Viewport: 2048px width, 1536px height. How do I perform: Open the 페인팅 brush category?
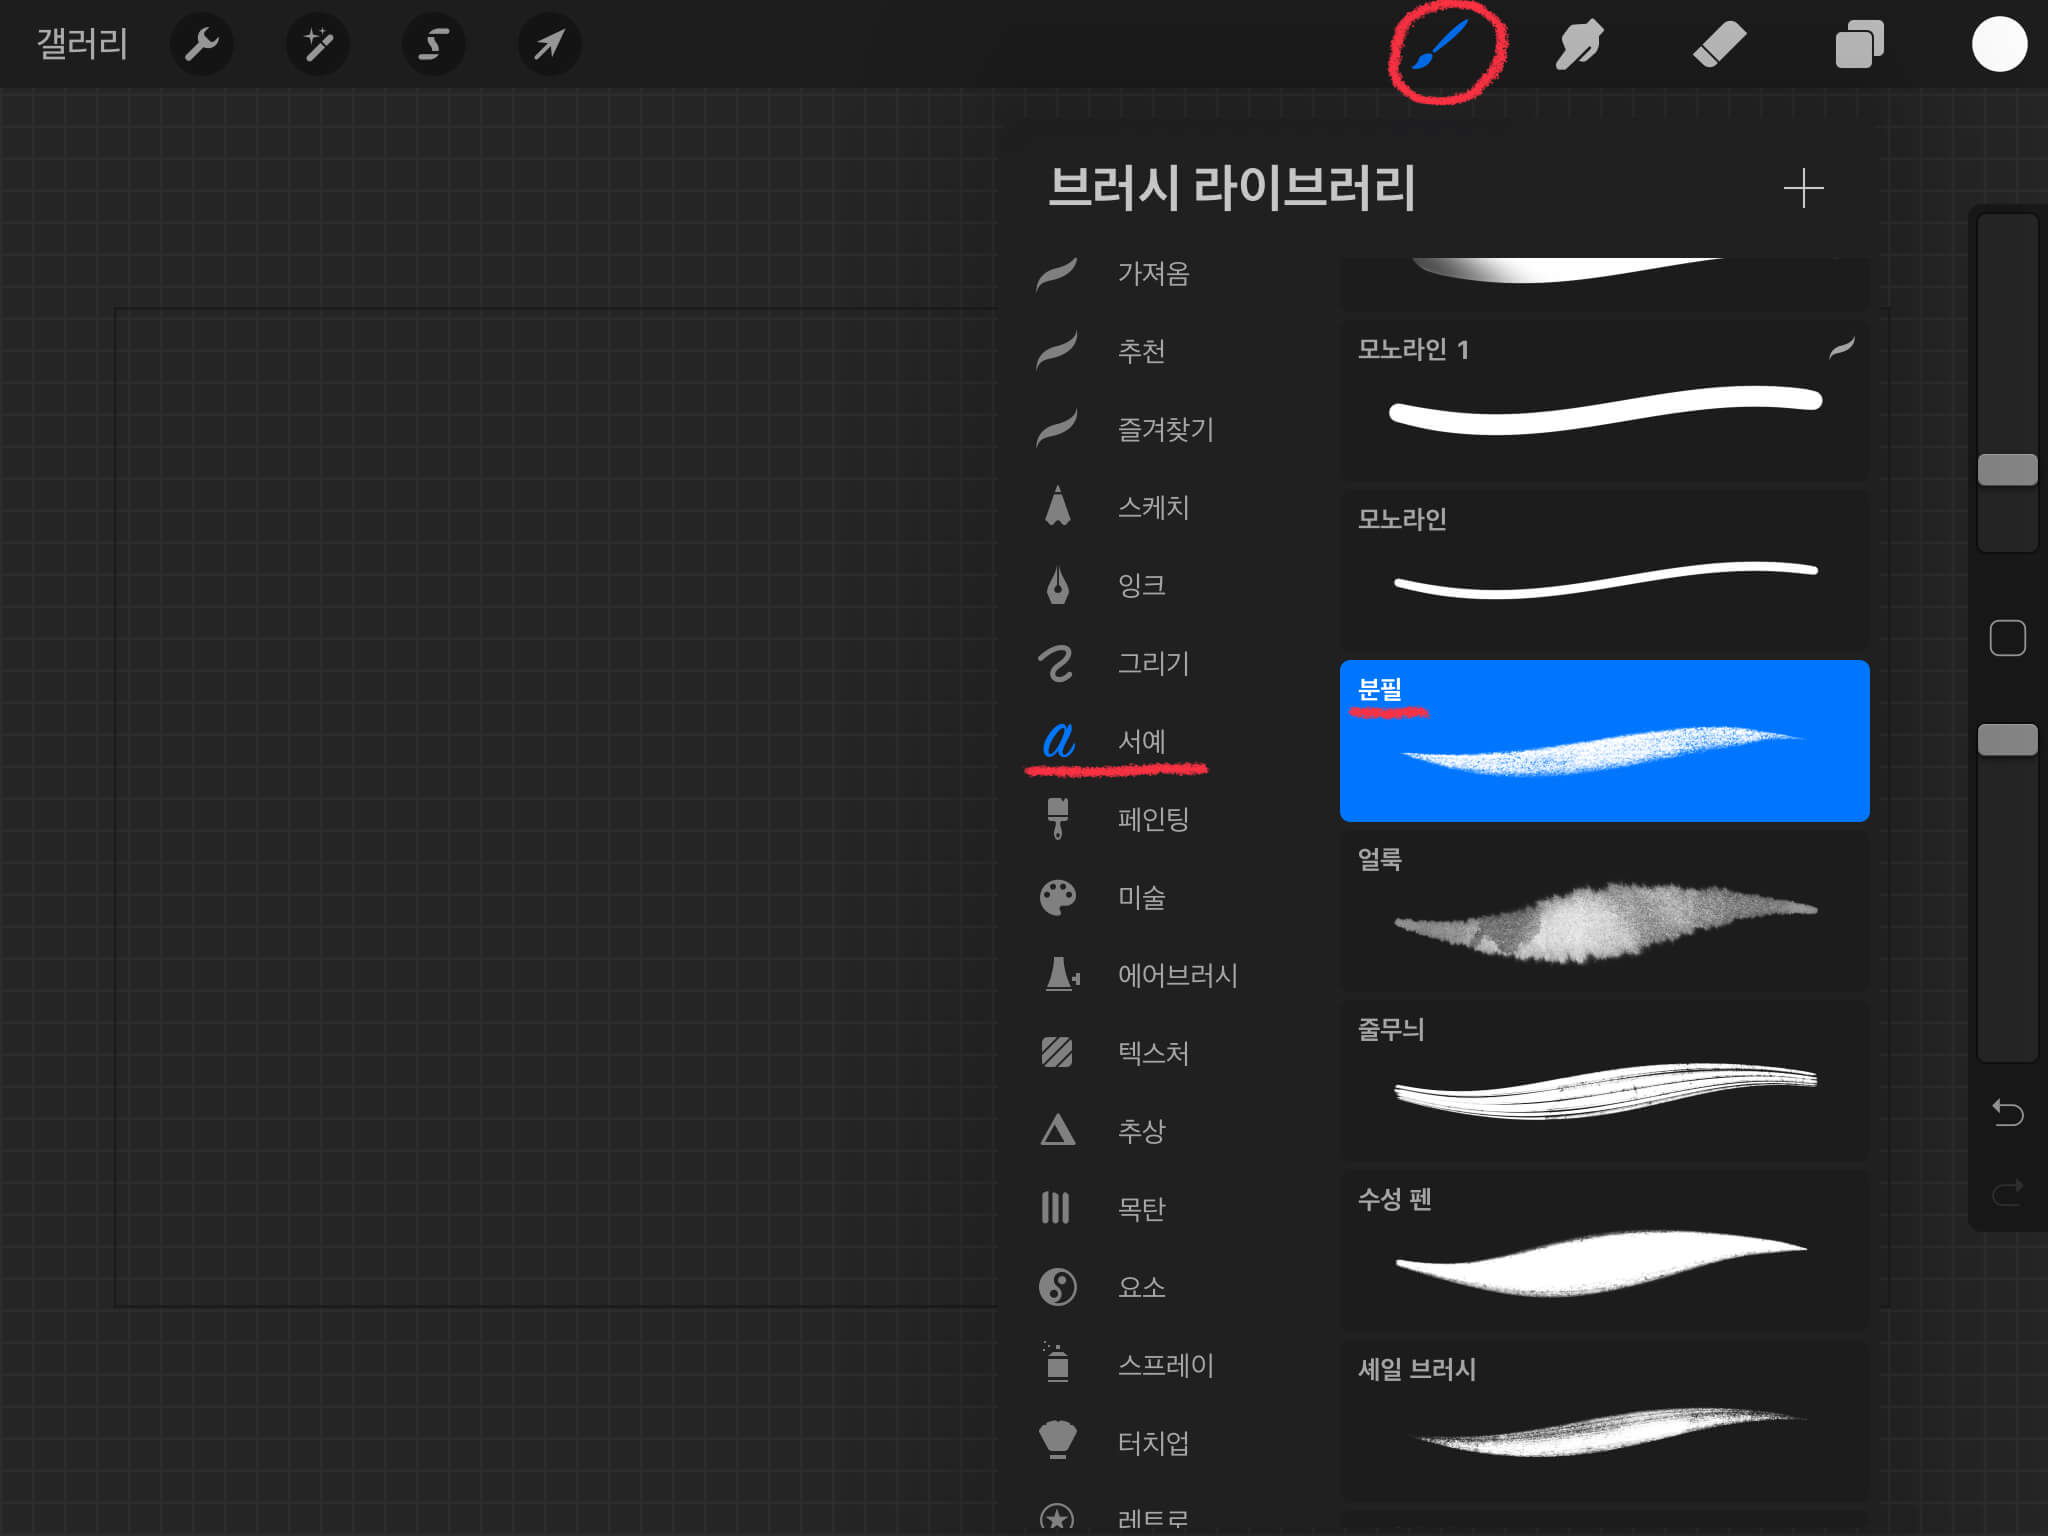click(1152, 819)
